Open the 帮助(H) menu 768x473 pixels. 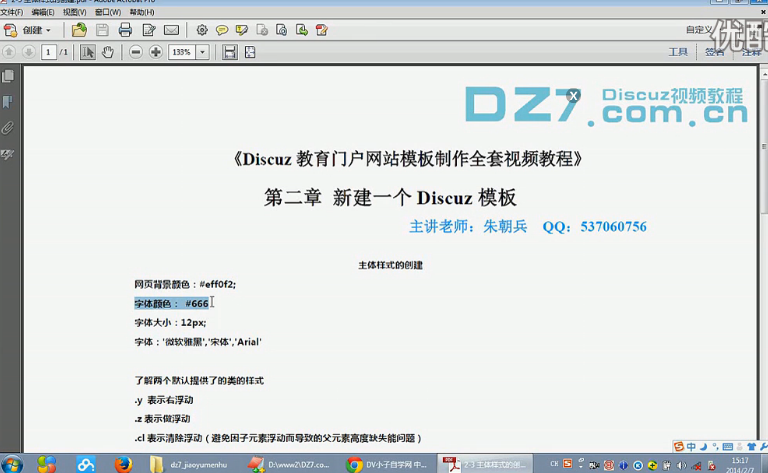[142, 12]
